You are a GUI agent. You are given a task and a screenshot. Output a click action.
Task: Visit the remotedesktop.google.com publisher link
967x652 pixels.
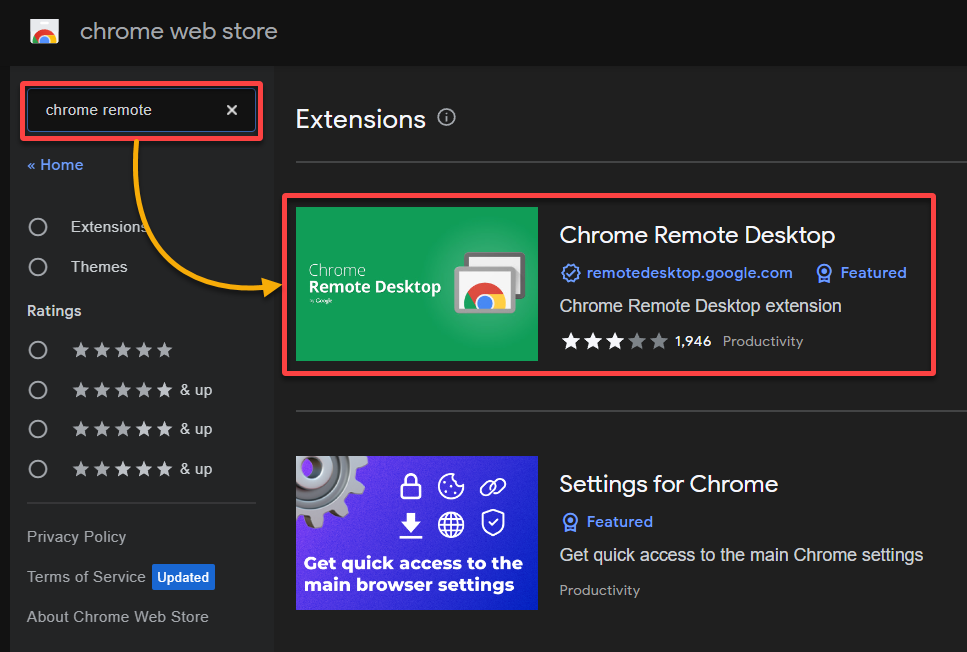pyautogui.click(x=689, y=273)
